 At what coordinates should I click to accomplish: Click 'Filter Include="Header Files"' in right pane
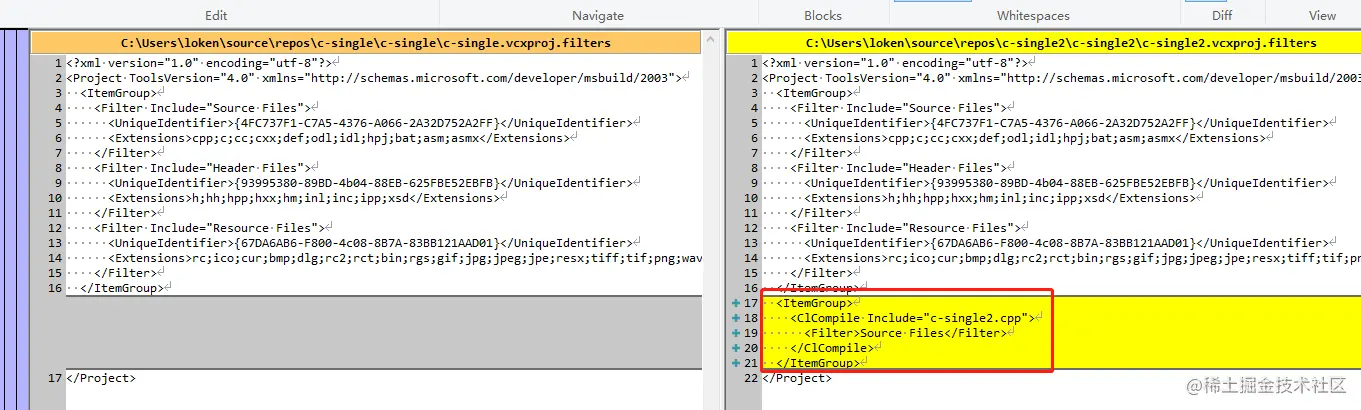[x=901, y=168]
